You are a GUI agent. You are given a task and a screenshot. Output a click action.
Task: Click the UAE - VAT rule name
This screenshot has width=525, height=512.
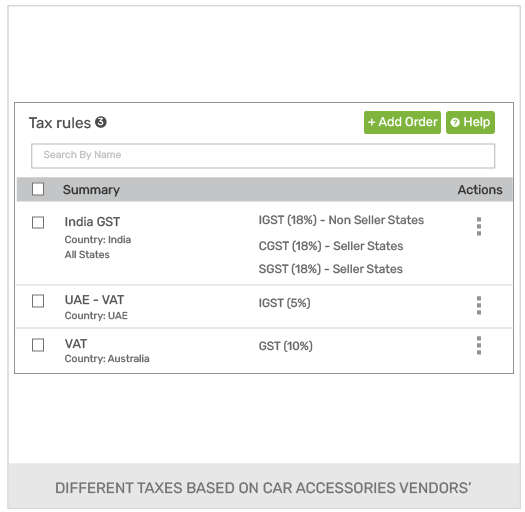94,300
